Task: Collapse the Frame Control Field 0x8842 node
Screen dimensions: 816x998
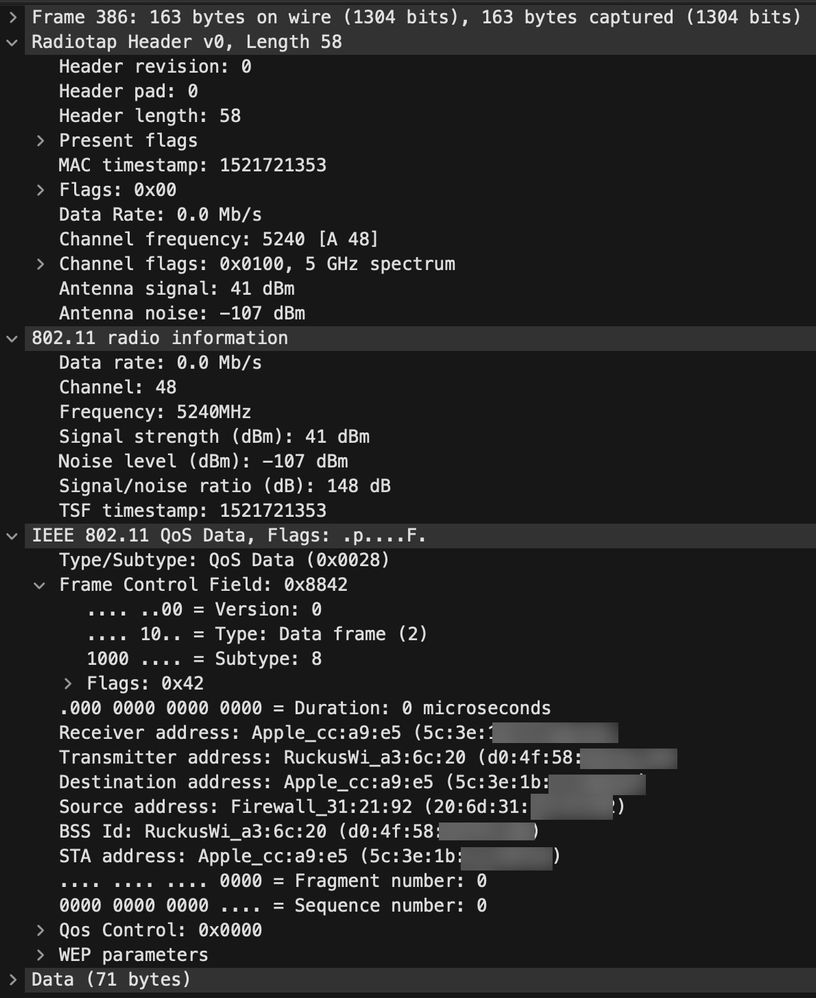Action: click(x=40, y=585)
